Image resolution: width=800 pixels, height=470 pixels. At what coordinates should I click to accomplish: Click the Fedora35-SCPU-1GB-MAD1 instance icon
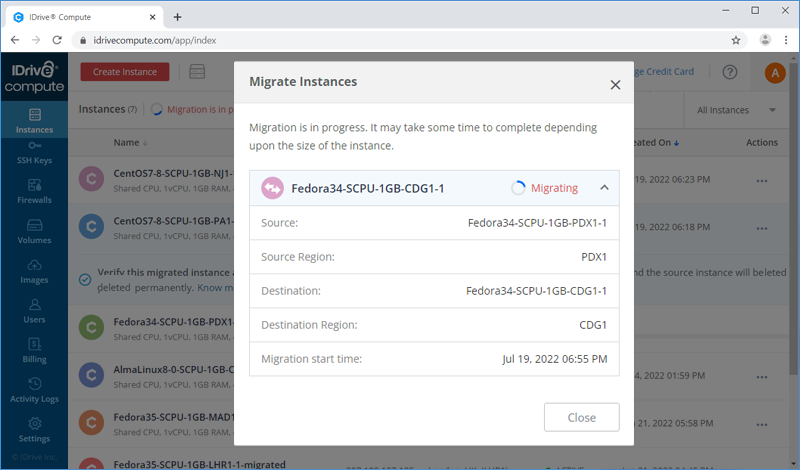coord(91,423)
